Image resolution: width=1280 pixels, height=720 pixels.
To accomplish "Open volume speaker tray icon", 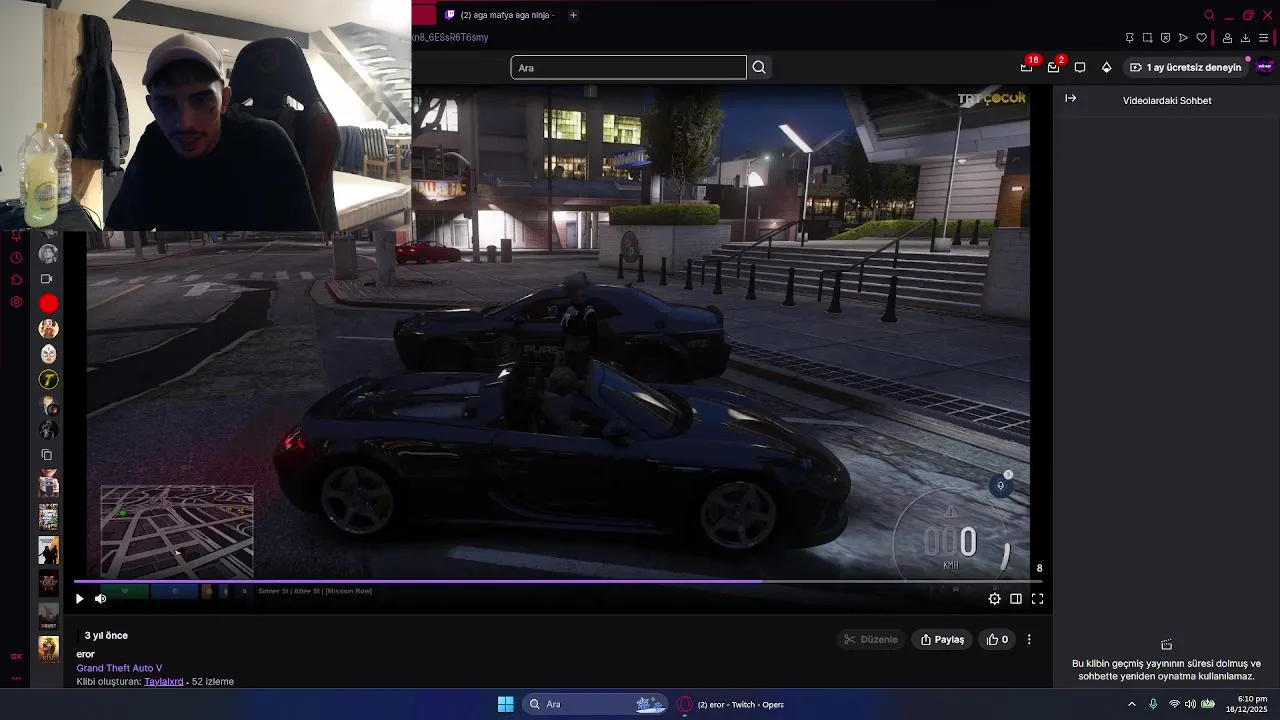I will [x=1190, y=704].
